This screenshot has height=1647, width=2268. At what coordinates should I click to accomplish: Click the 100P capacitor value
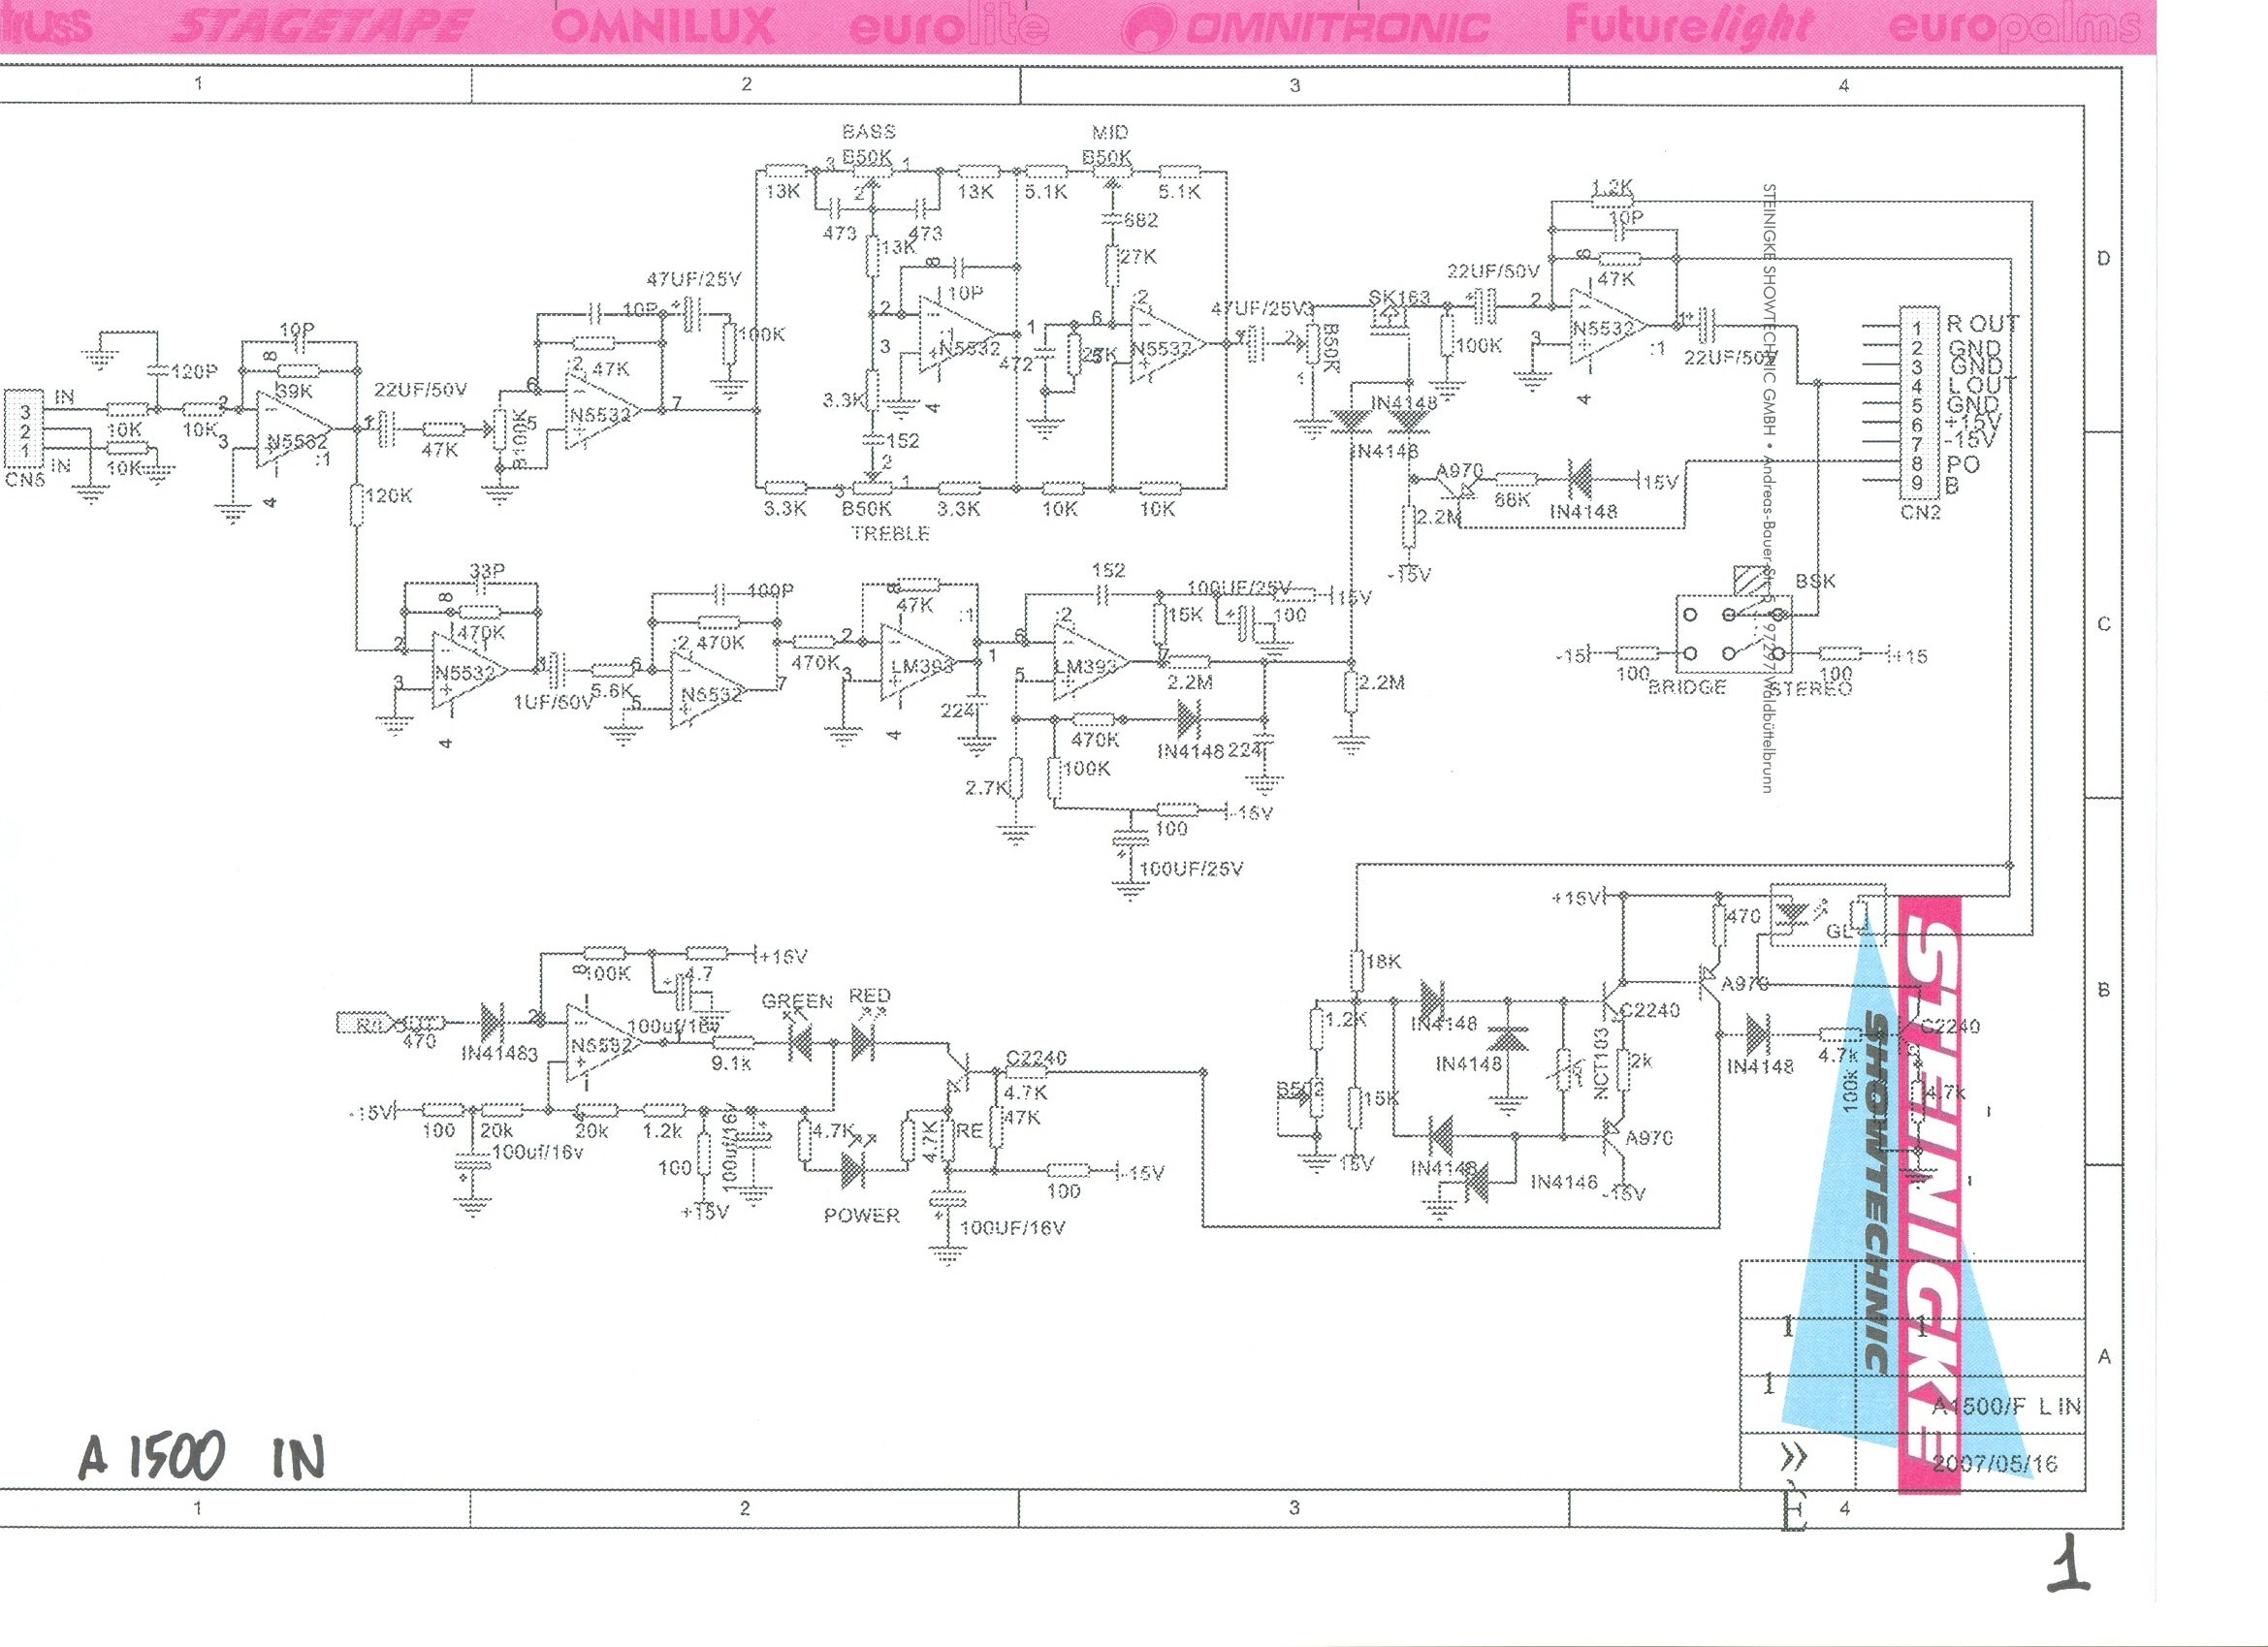pyautogui.click(x=770, y=590)
